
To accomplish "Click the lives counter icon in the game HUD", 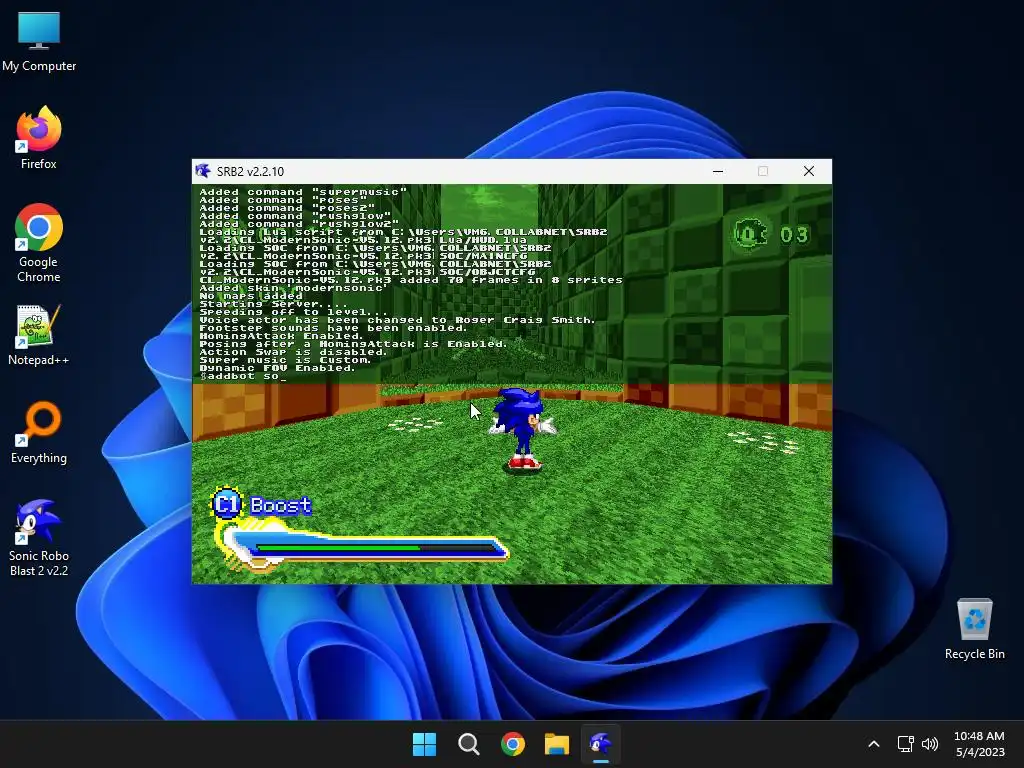I will point(750,234).
